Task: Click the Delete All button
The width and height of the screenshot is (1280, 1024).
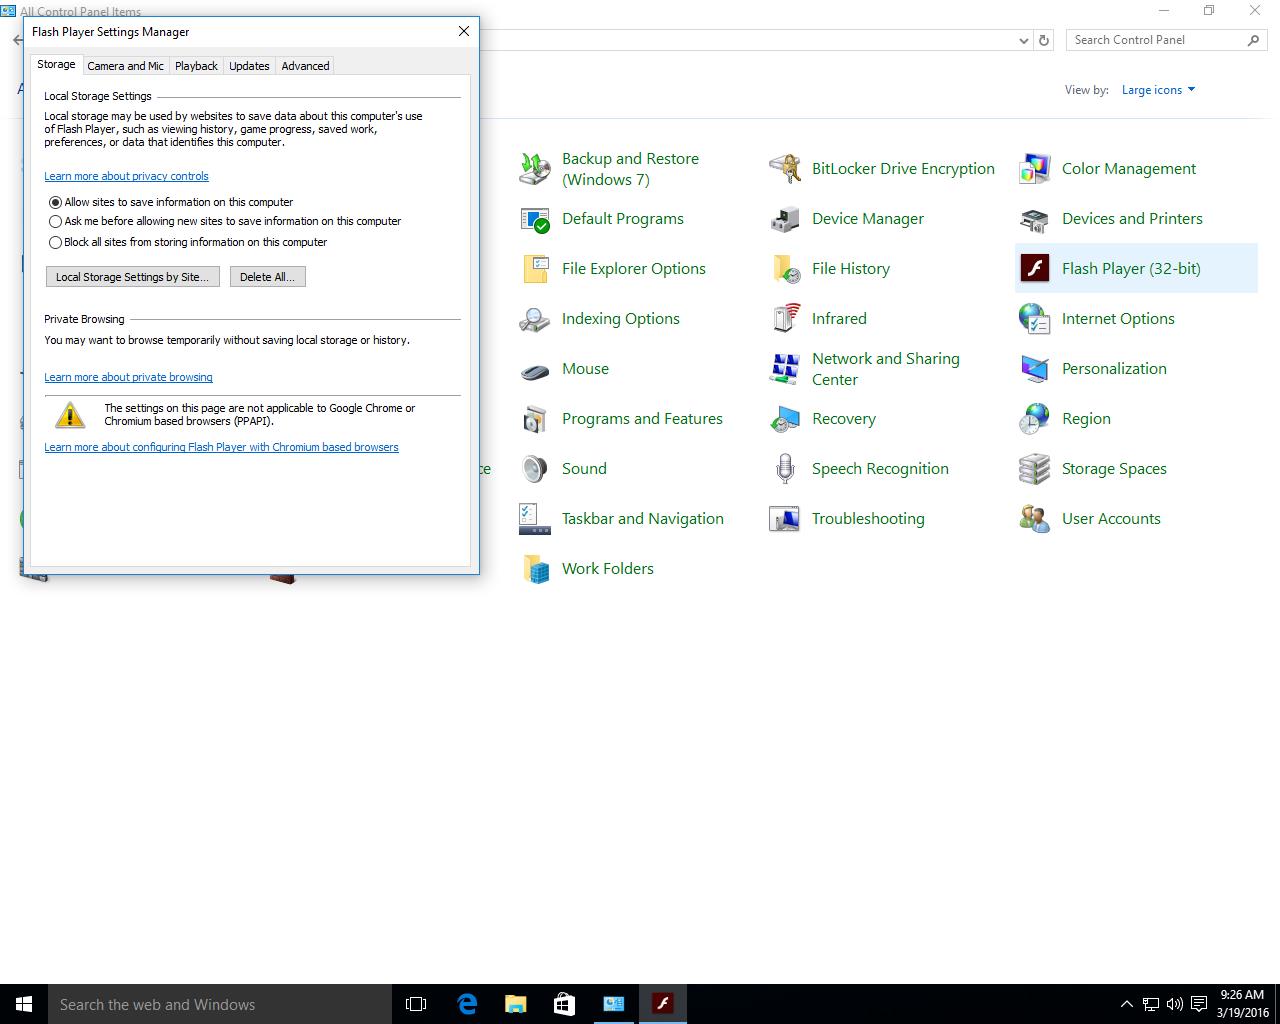Action: click(x=267, y=277)
